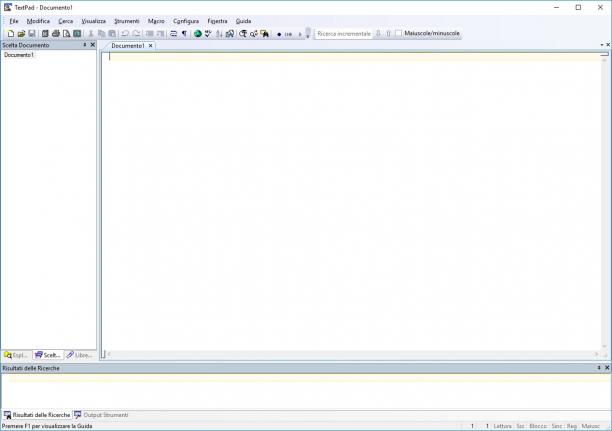
Task: Click the green icon beside Print Preview
Action: pos(77,34)
